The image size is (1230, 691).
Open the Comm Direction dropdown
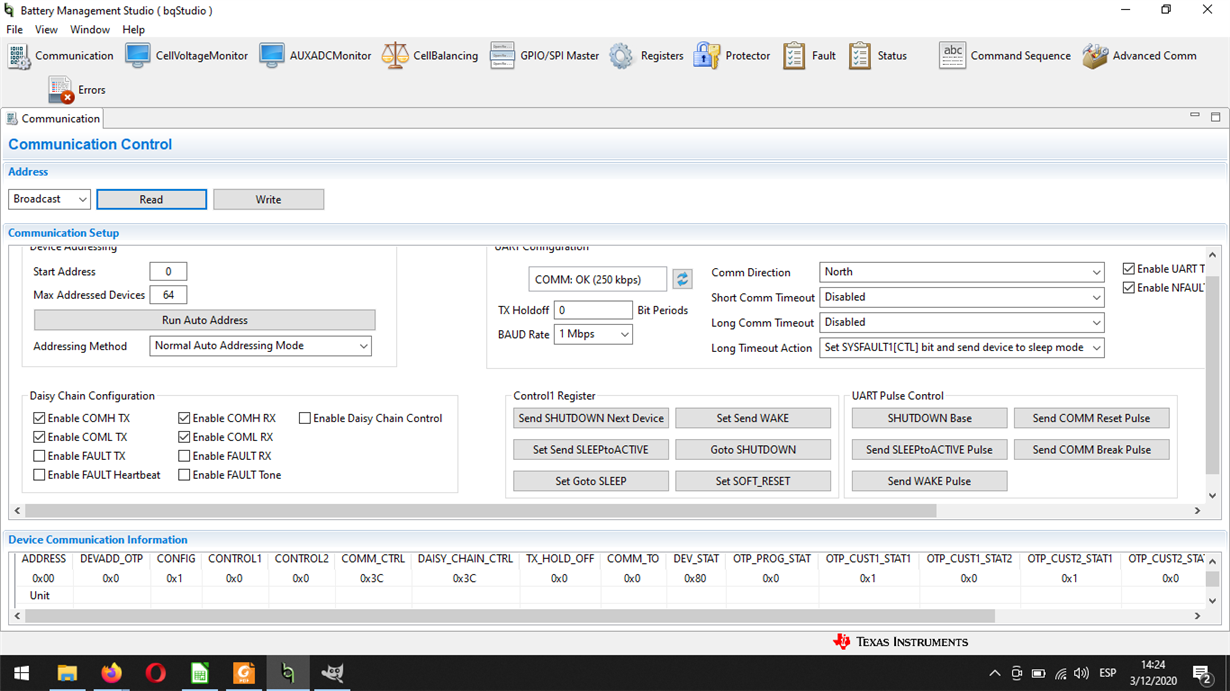962,272
